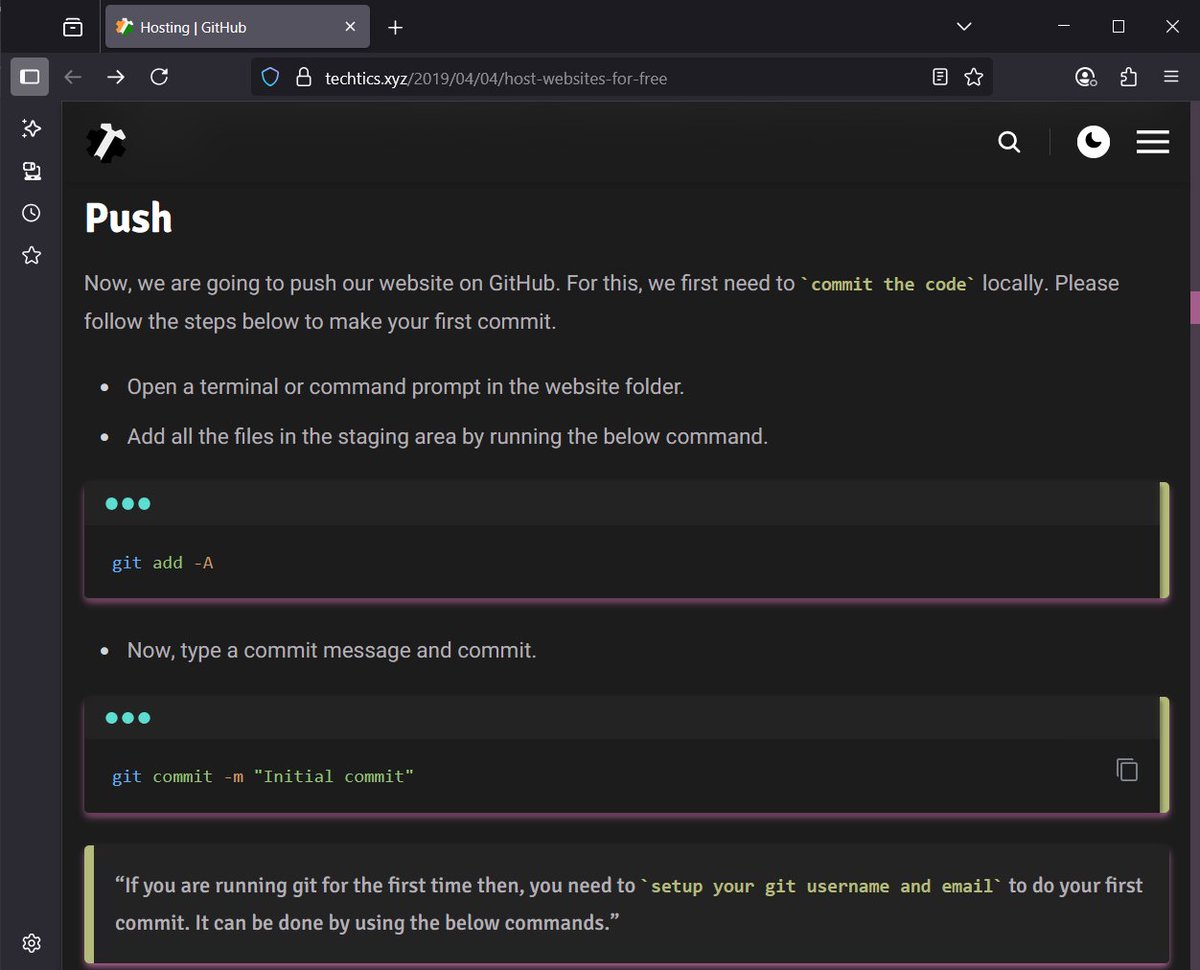This screenshot has height=970, width=1200.
Task: Go back to the previous page
Action: click(x=72, y=77)
